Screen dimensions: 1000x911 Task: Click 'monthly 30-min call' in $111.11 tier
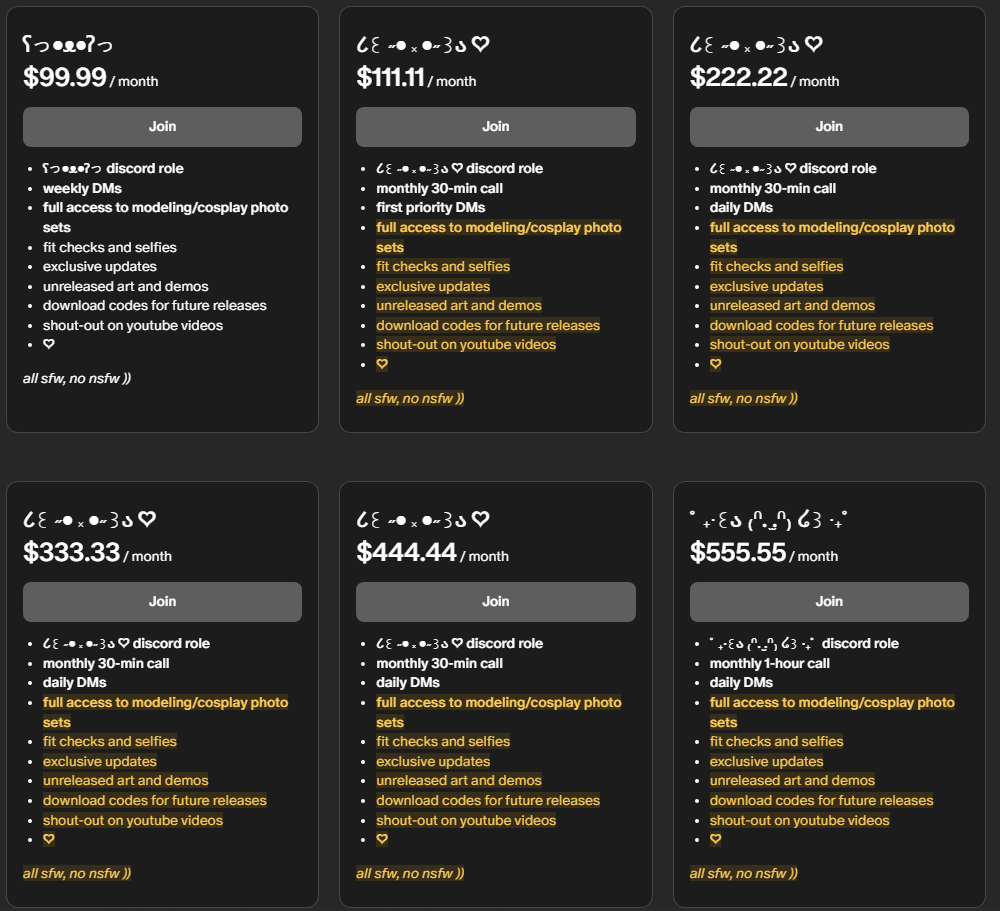pyautogui.click(x=439, y=188)
